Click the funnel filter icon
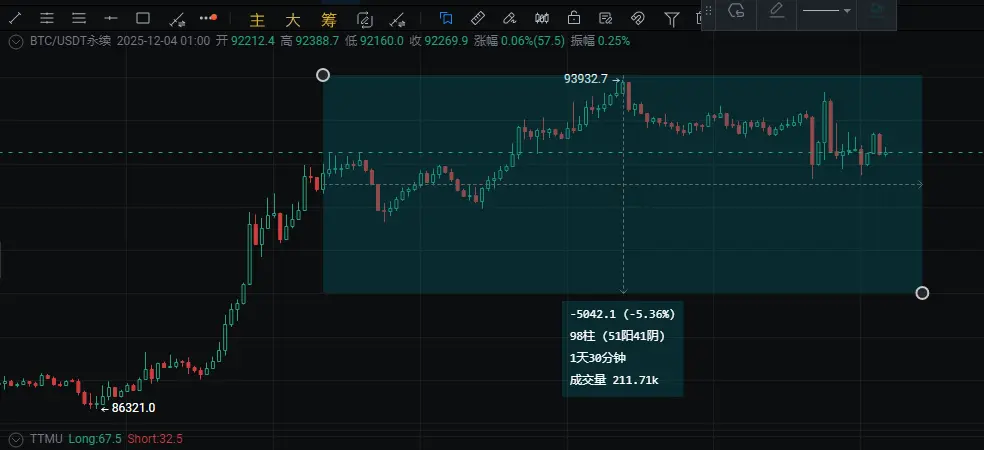Image resolution: width=984 pixels, height=450 pixels. coord(671,19)
